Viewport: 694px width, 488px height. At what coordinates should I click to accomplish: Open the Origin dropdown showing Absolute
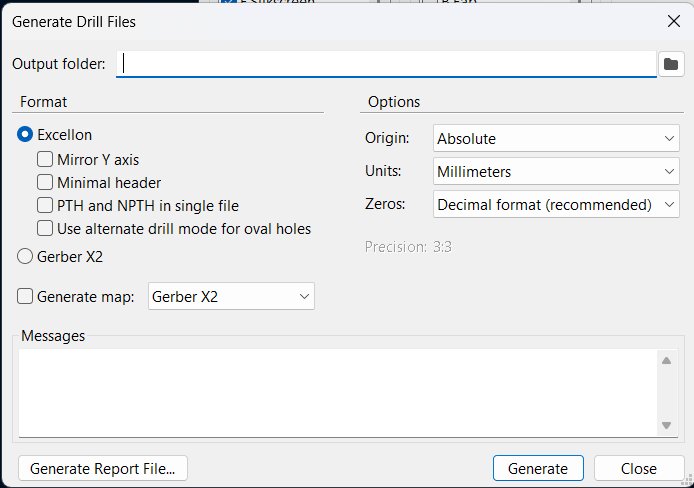click(x=556, y=138)
